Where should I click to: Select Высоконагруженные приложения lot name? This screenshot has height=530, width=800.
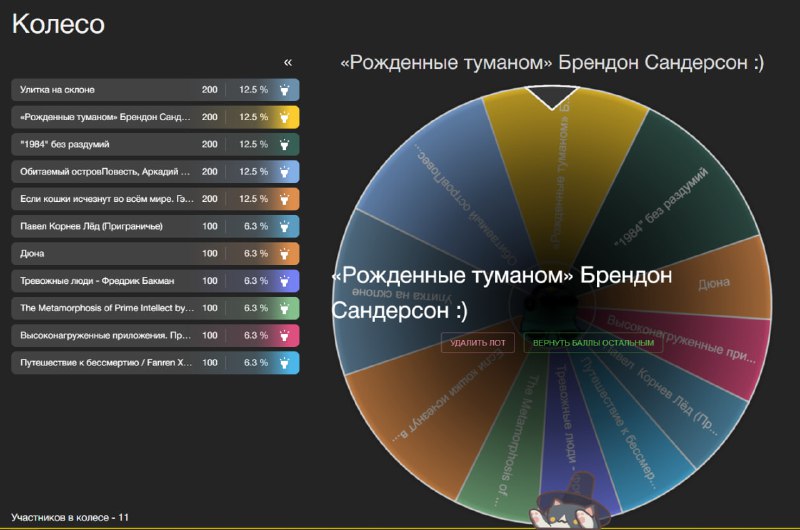105,336
